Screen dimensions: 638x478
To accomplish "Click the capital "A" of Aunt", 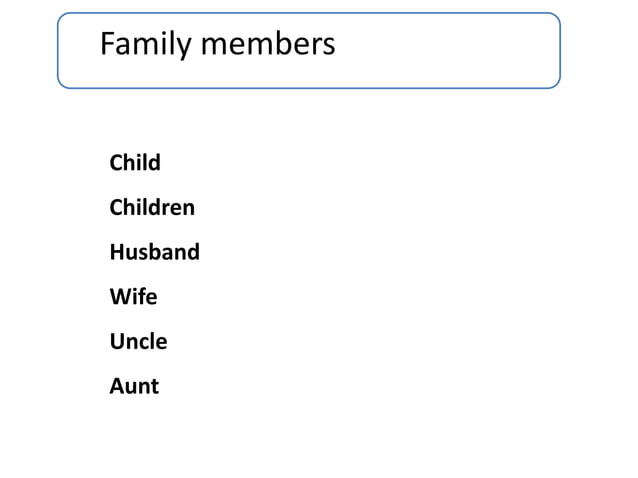I will [116, 386].
